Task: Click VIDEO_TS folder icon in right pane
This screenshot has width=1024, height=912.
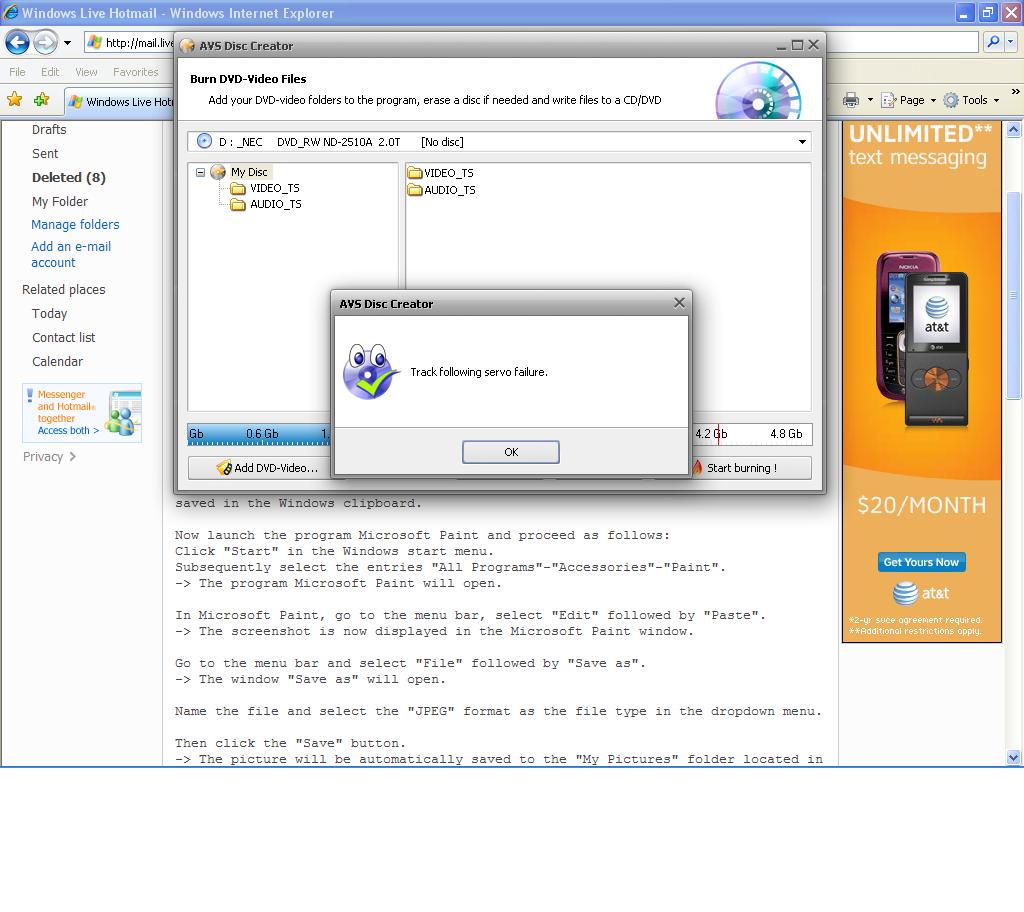Action: [x=415, y=173]
